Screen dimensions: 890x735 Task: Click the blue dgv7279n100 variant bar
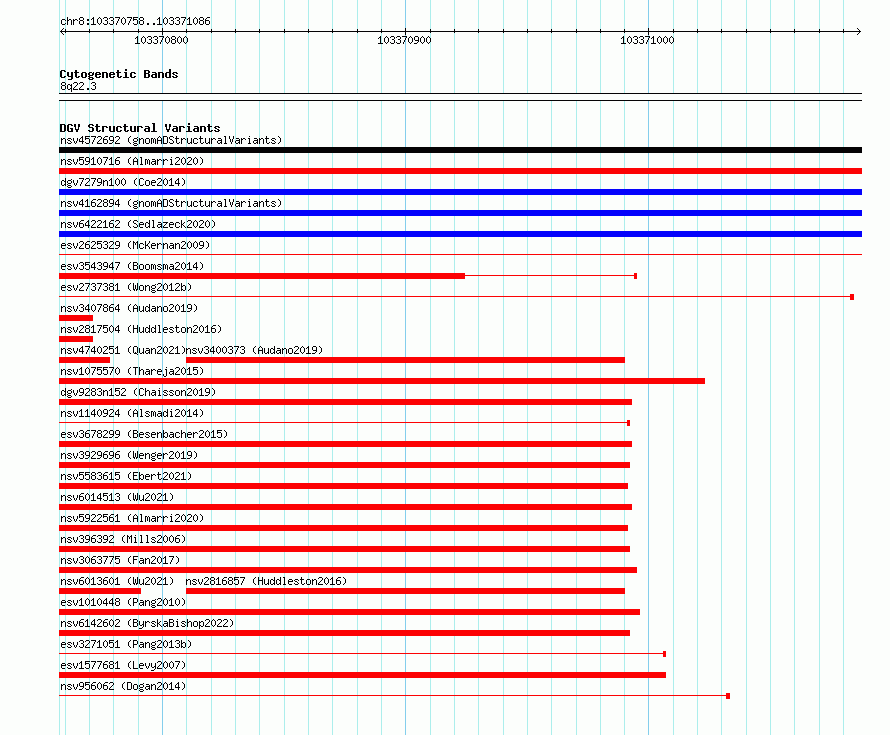pos(460,192)
